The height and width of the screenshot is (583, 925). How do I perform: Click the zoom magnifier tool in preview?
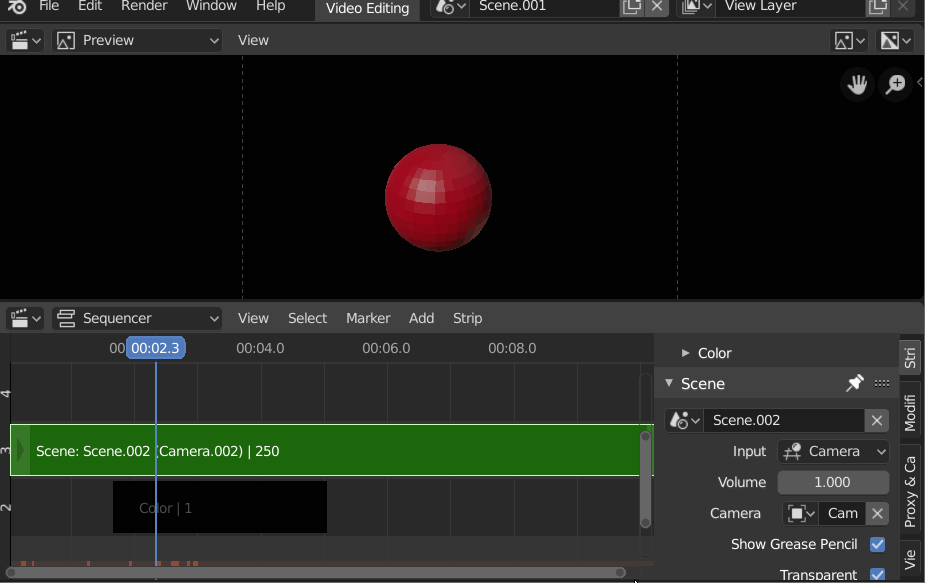click(896, 84)
